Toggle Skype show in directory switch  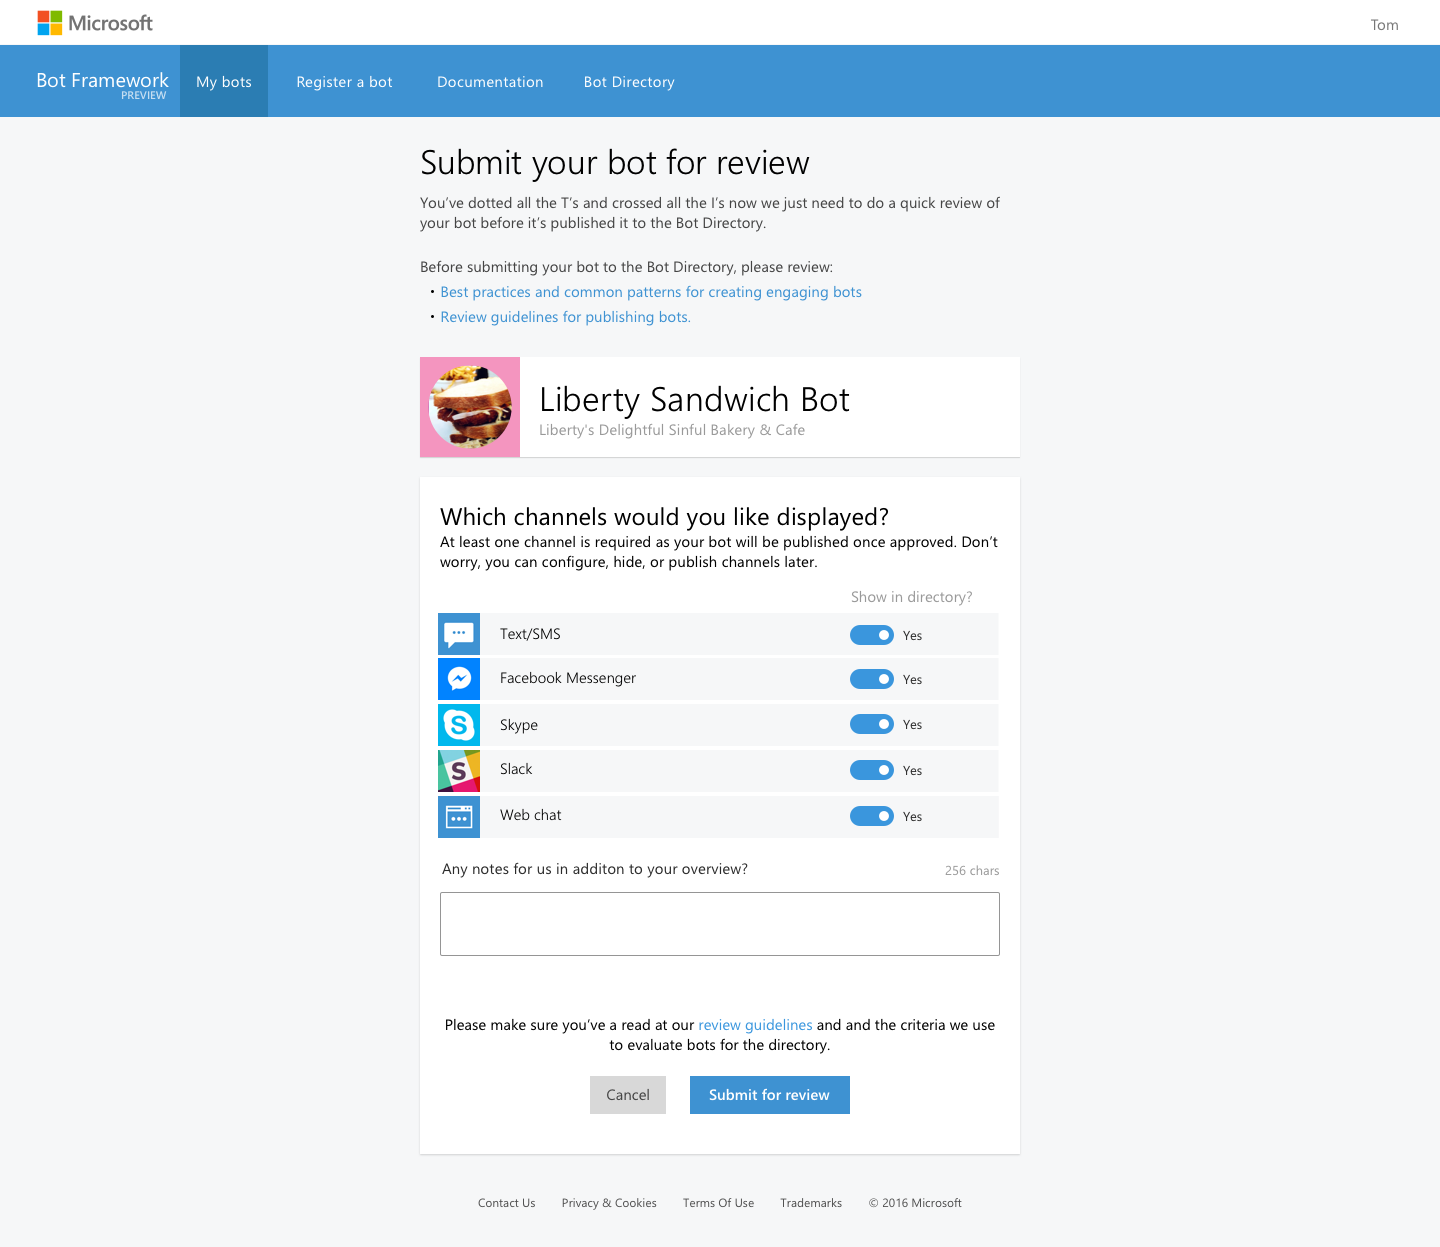(x=872, y=724)
